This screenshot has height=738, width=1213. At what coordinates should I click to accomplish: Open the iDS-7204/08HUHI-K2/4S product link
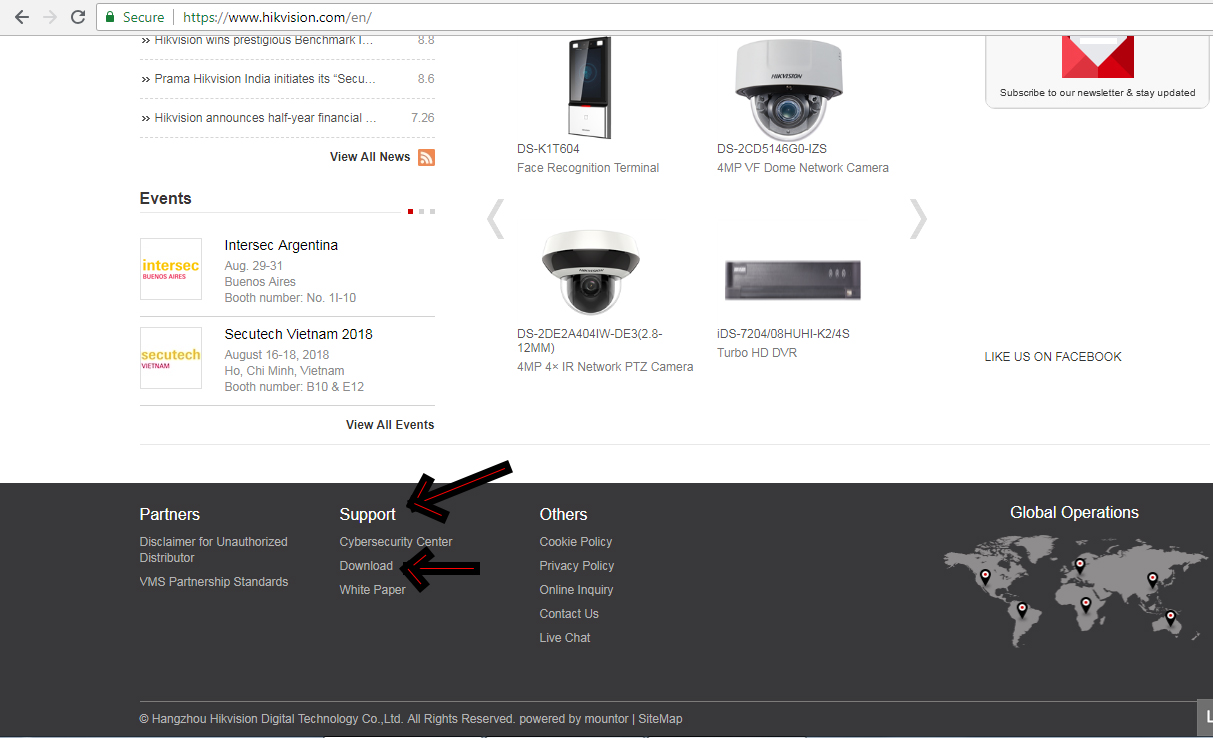(783, 334)
